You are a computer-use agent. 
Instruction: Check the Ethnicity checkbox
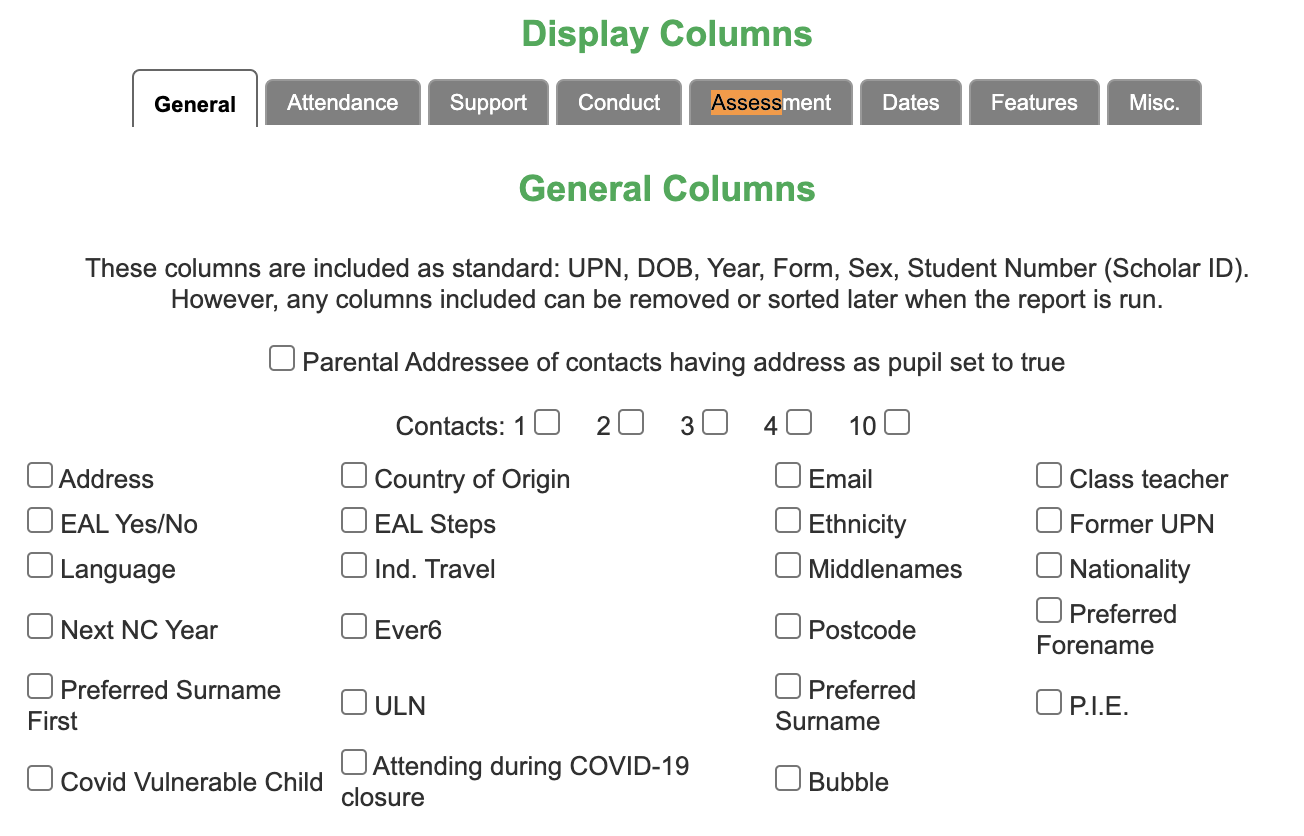(x=788, y=520)
